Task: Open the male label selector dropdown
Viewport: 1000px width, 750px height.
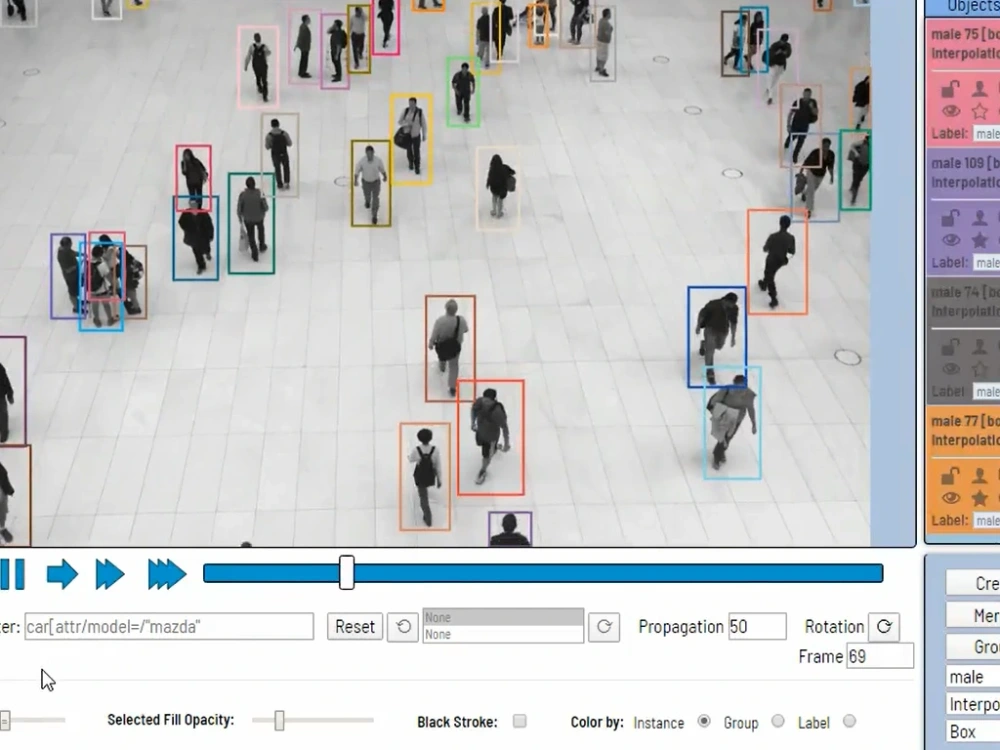Action: click(973, 677)
